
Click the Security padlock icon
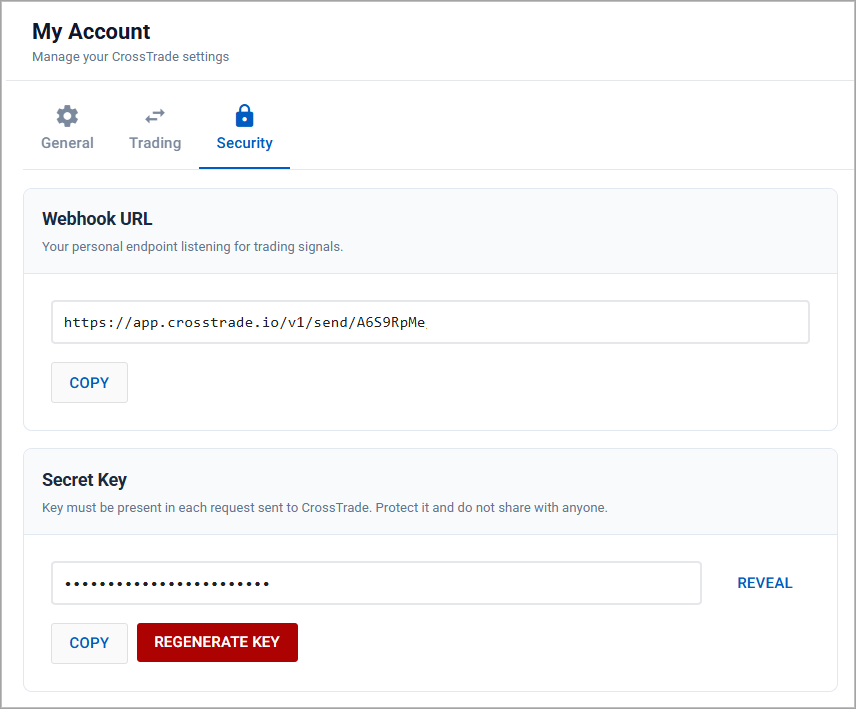[x=244, y=115]
